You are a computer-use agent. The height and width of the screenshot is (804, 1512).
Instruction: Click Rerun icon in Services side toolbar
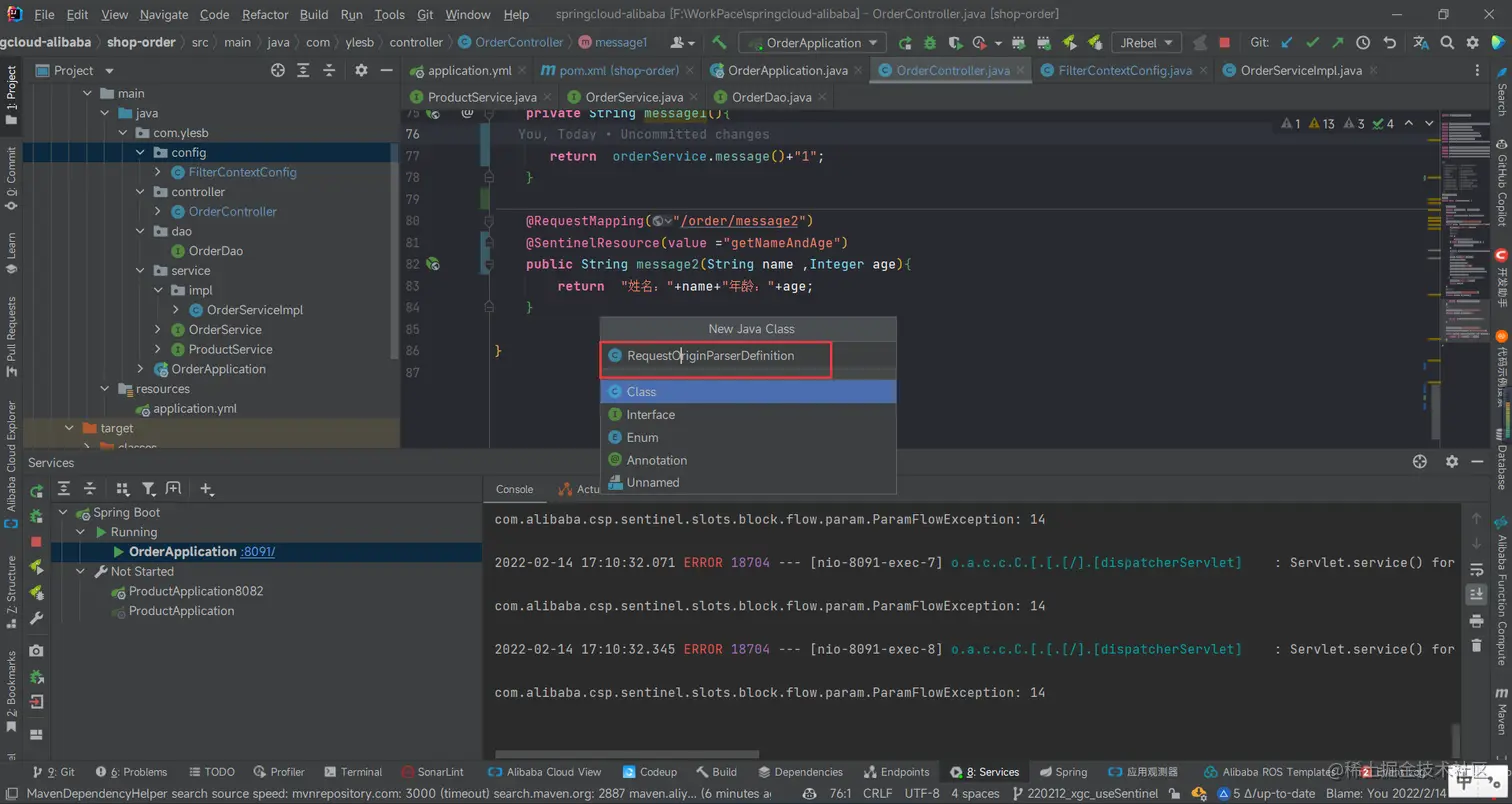(36, 490)
